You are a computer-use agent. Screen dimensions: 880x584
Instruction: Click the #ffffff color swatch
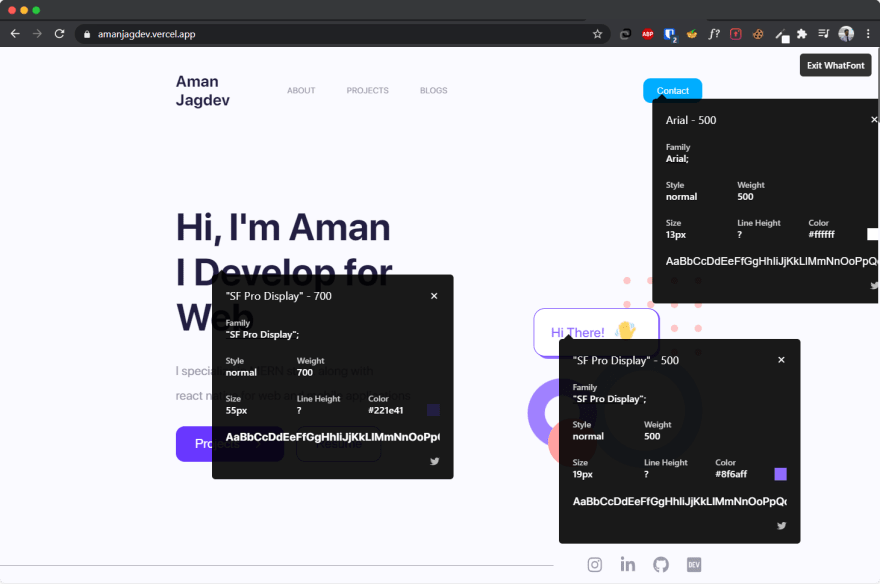[x=873, y=234]
